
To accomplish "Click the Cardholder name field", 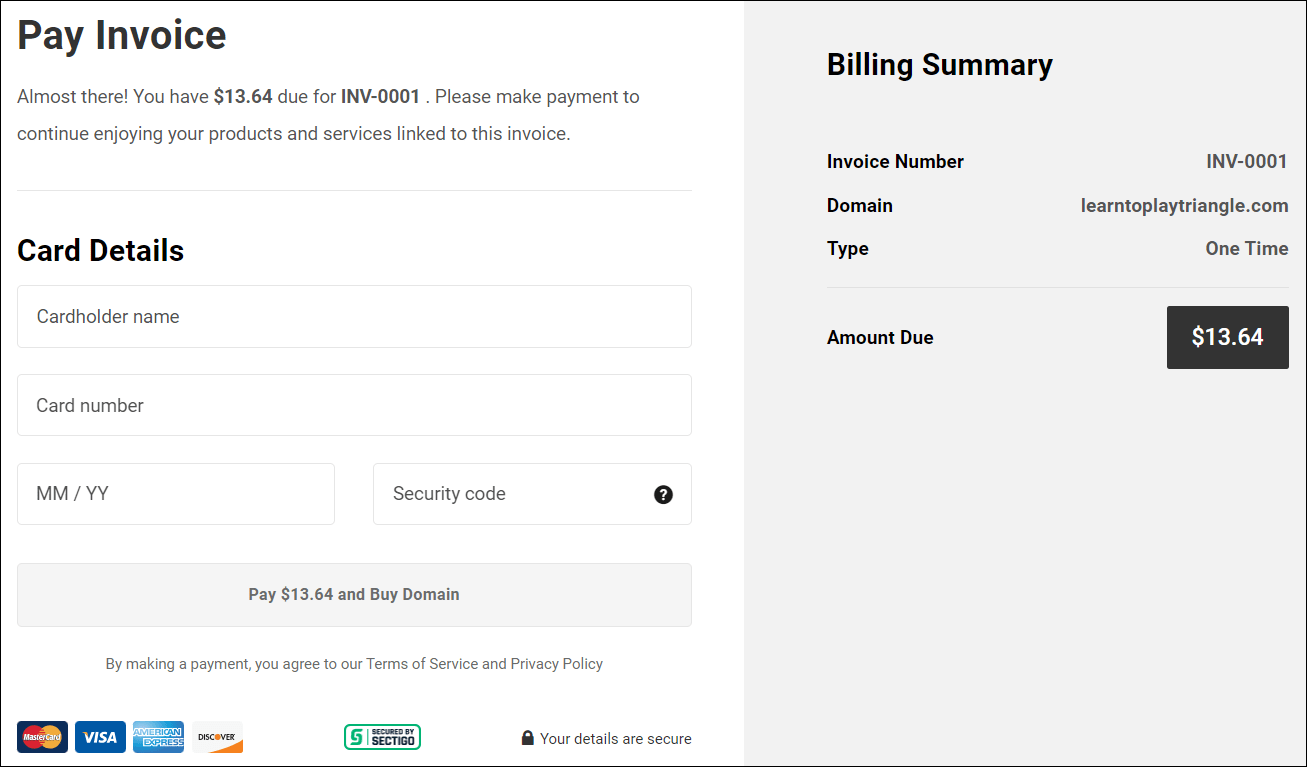I will click(x=354, y=315).
